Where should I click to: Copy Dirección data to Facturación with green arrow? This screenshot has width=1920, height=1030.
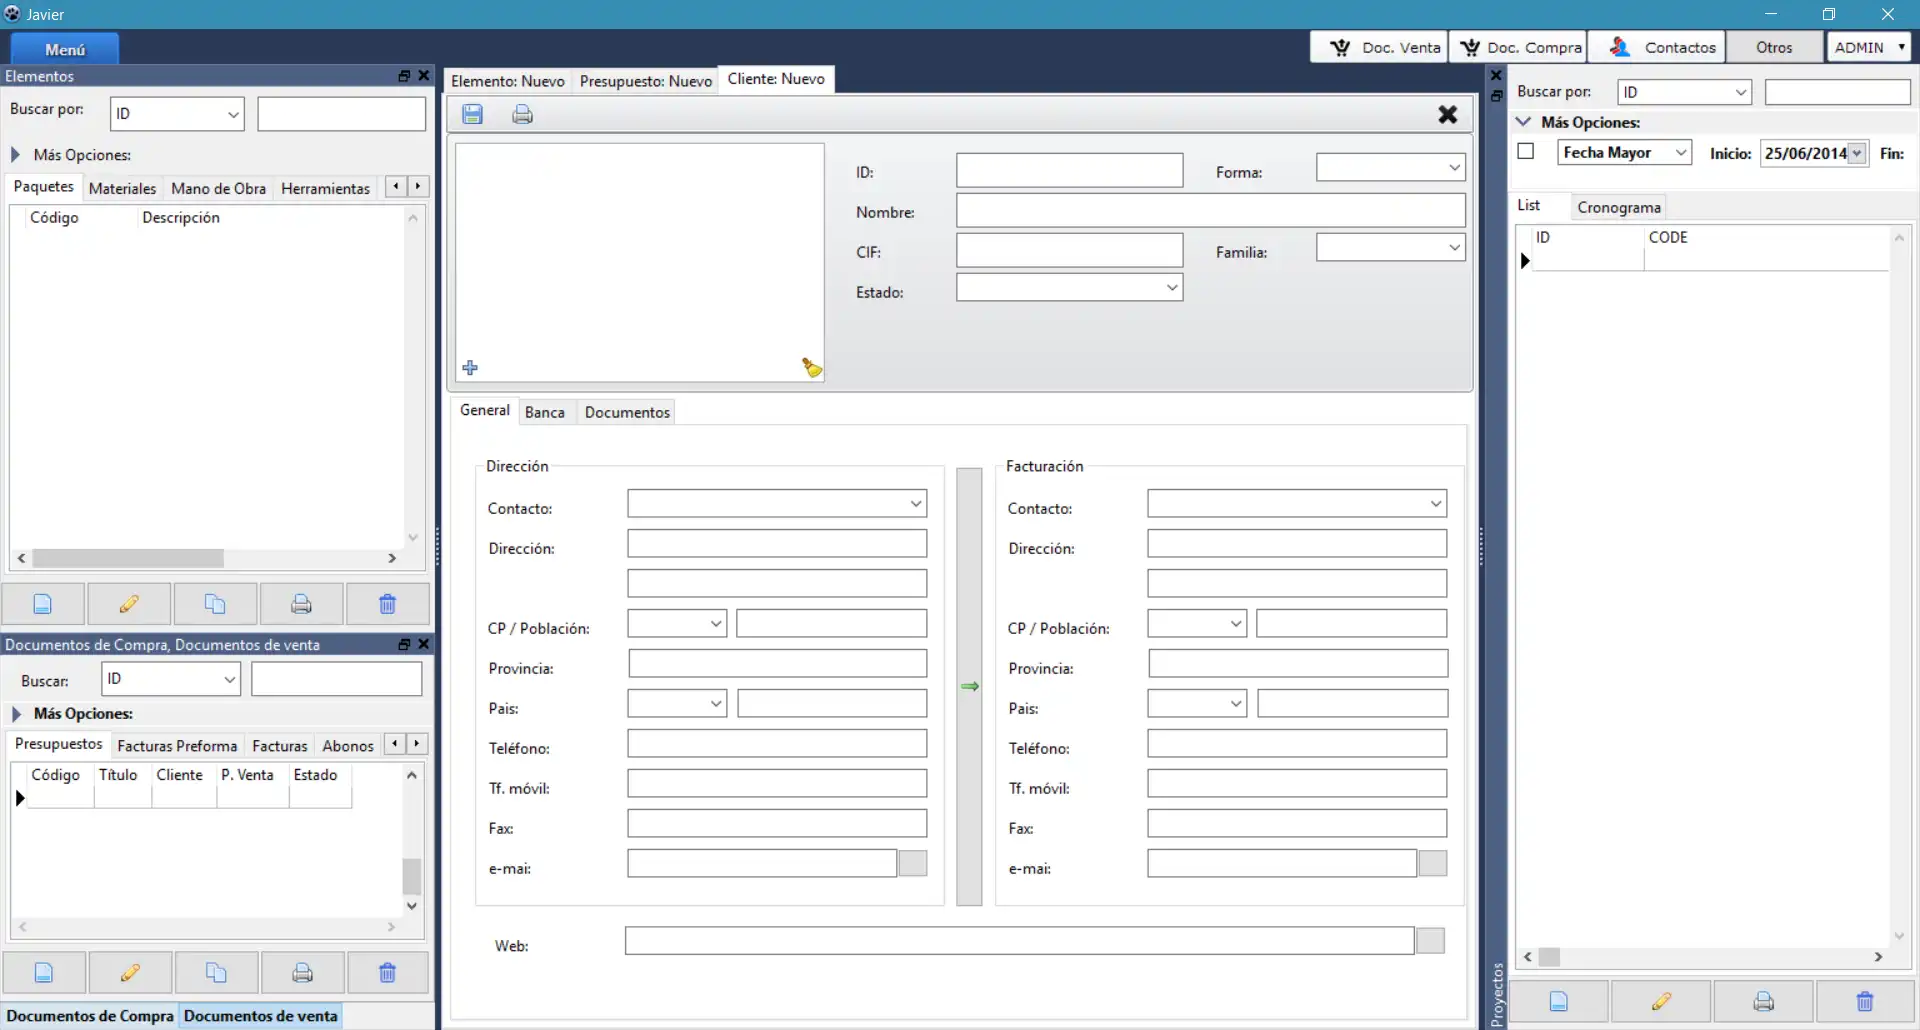click(x=970, y=686)
